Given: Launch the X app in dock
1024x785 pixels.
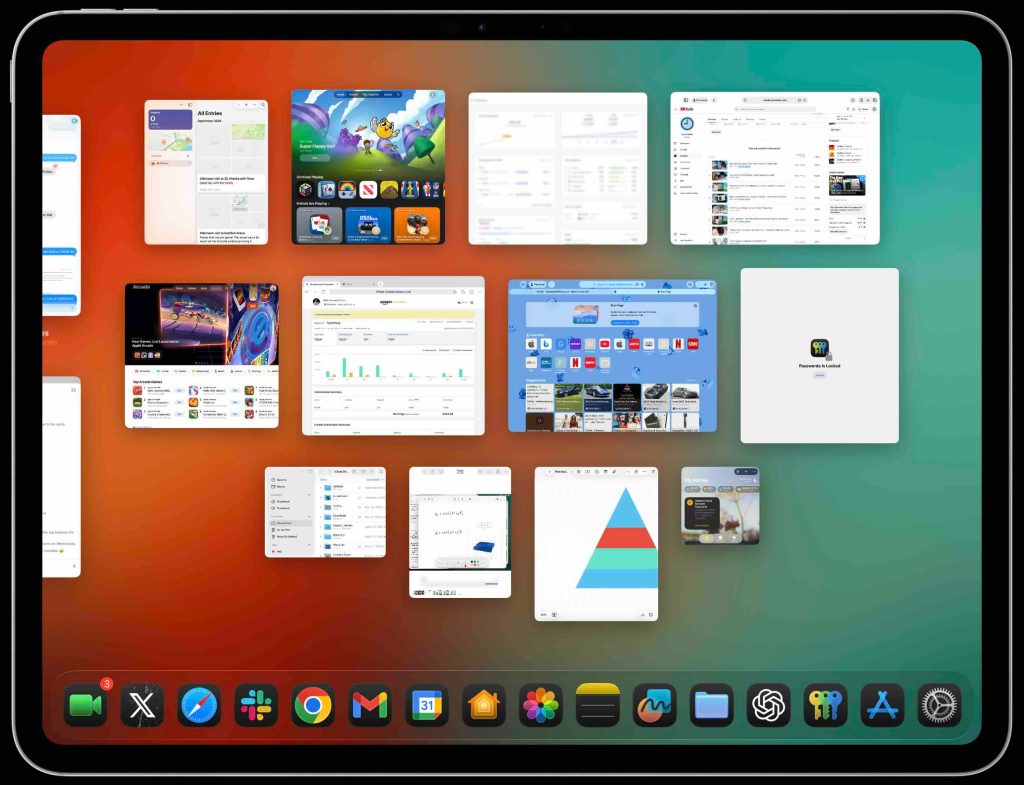Looking at the screenshot, I should click(142, 706).
